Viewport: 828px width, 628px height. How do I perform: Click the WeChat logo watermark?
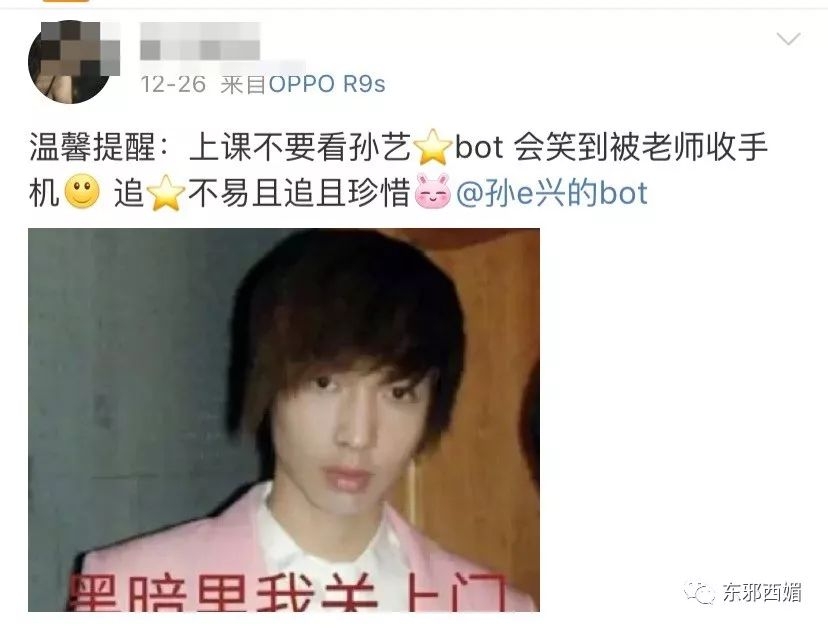[700, 592]
